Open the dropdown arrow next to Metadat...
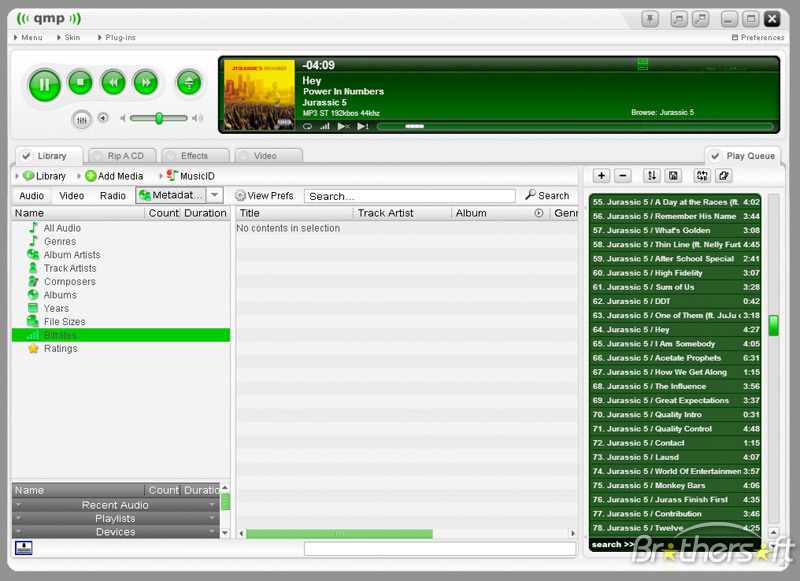This screenshot has height=581, width=800. tap(215, 195)
